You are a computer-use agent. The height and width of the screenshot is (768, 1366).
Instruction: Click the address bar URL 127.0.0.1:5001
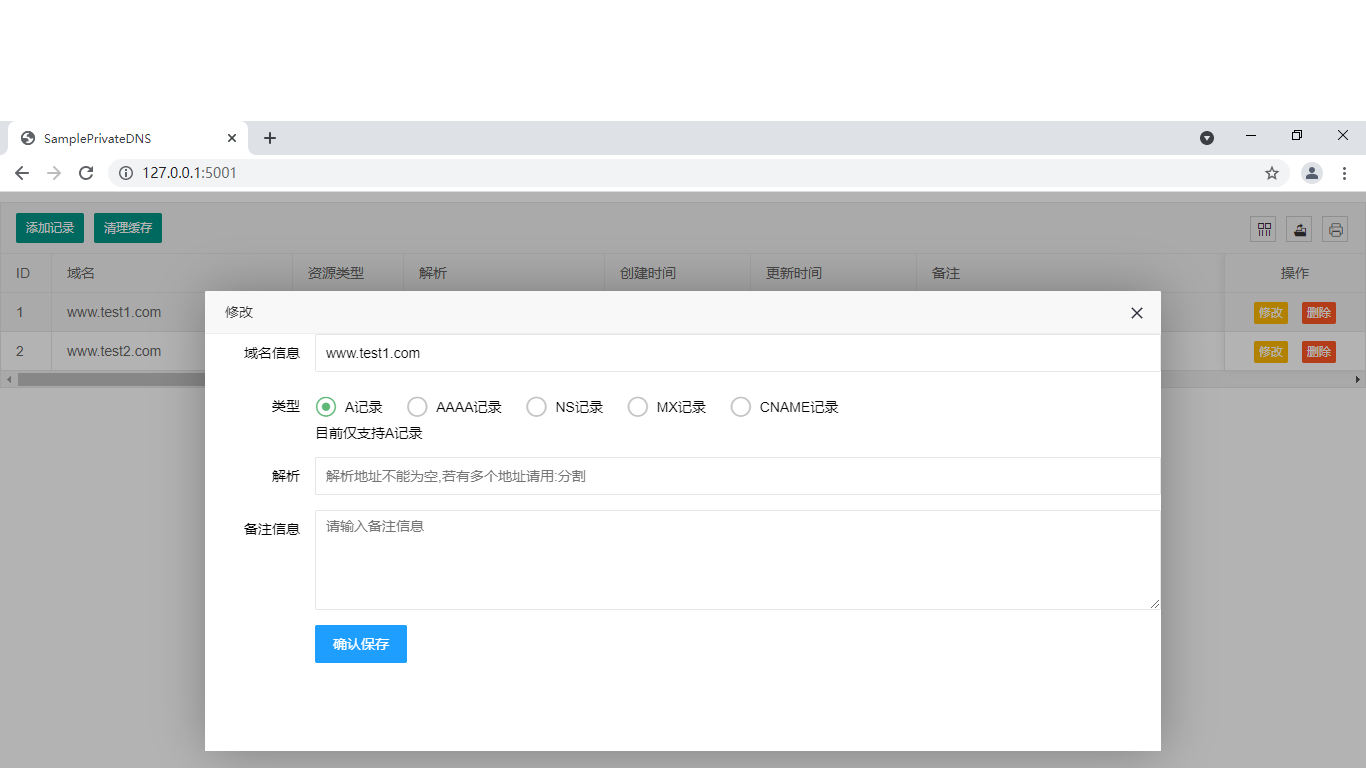190,173
